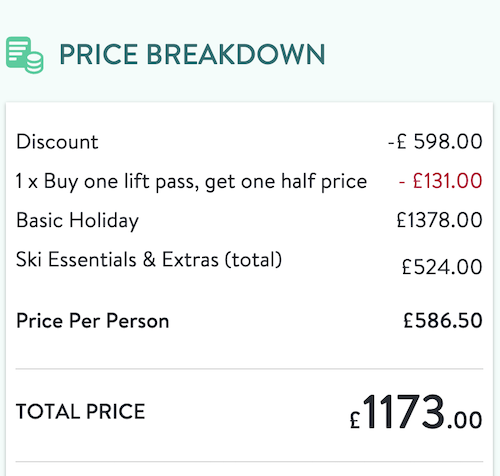The image size is (500, 476).
Task: Click the word BREAKDOWN in the heading
Action: 236,54
